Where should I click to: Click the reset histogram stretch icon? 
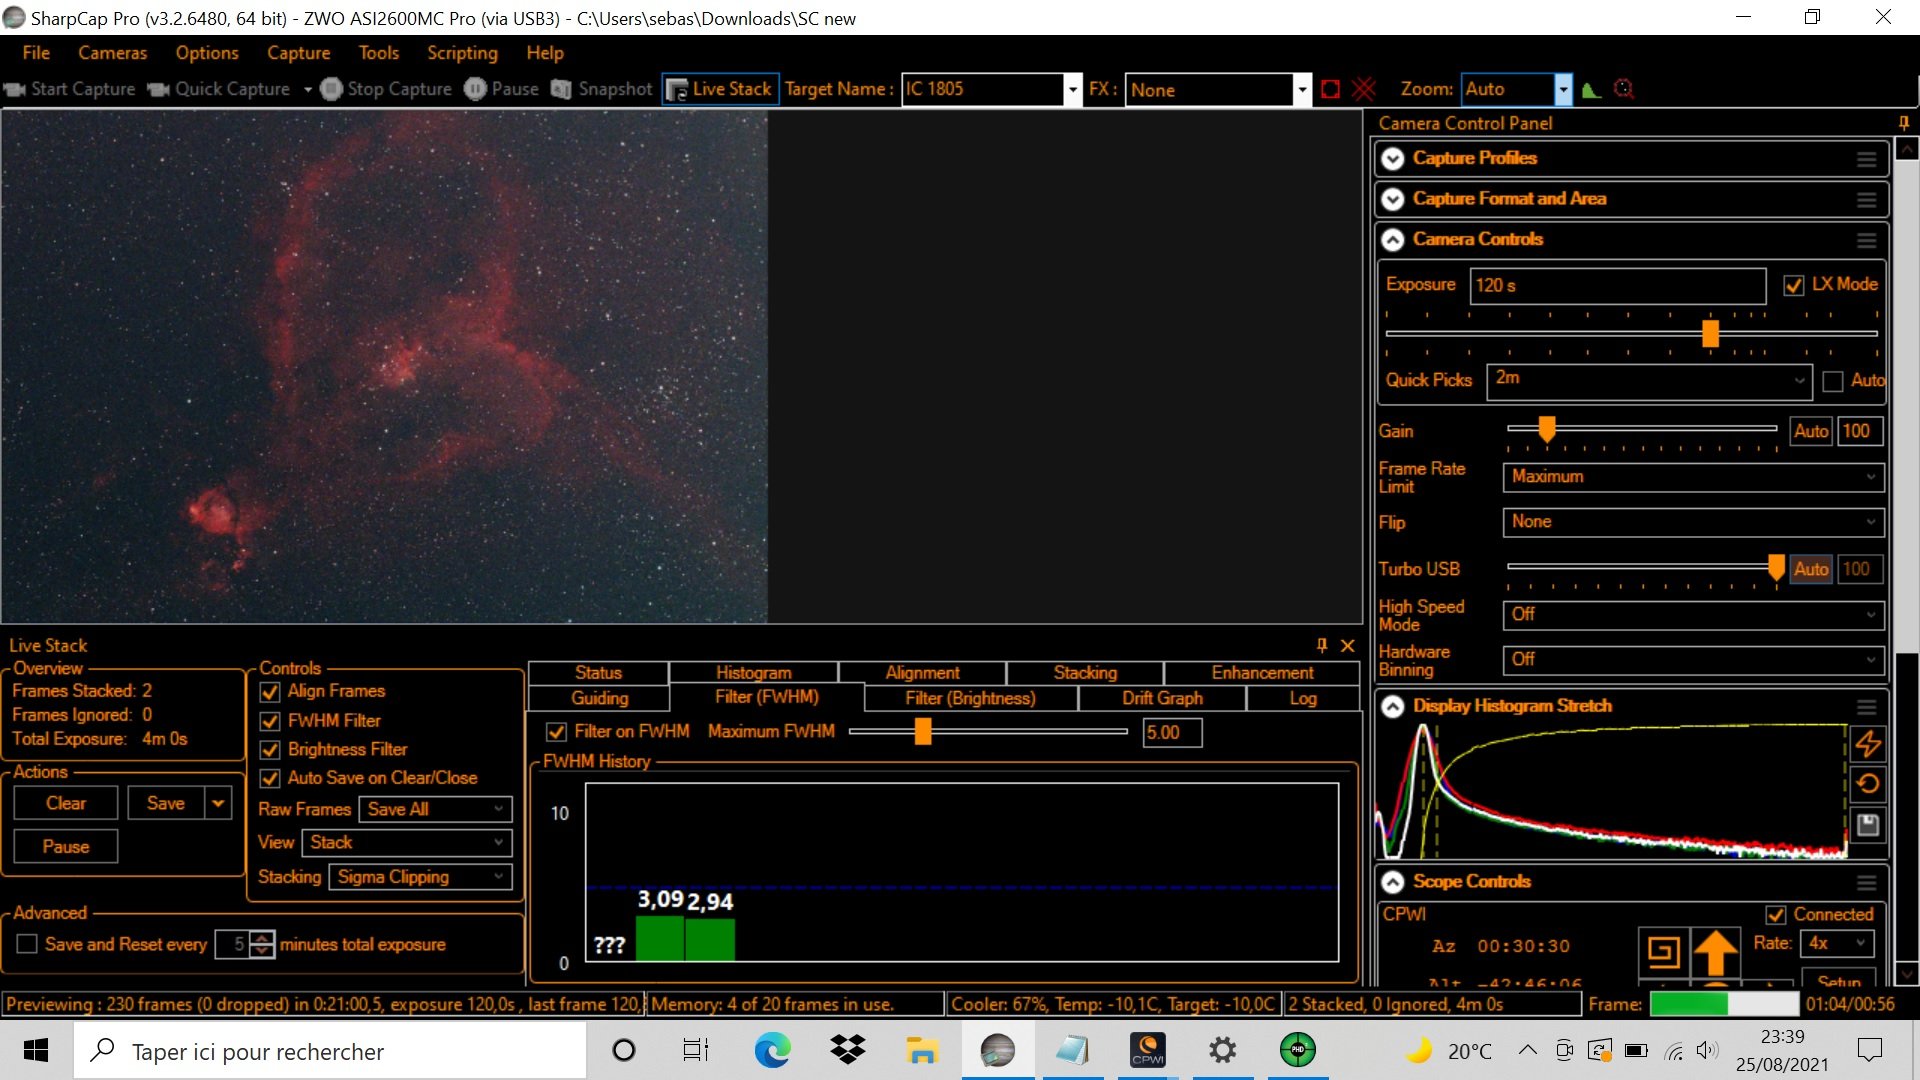(1867, 784)
